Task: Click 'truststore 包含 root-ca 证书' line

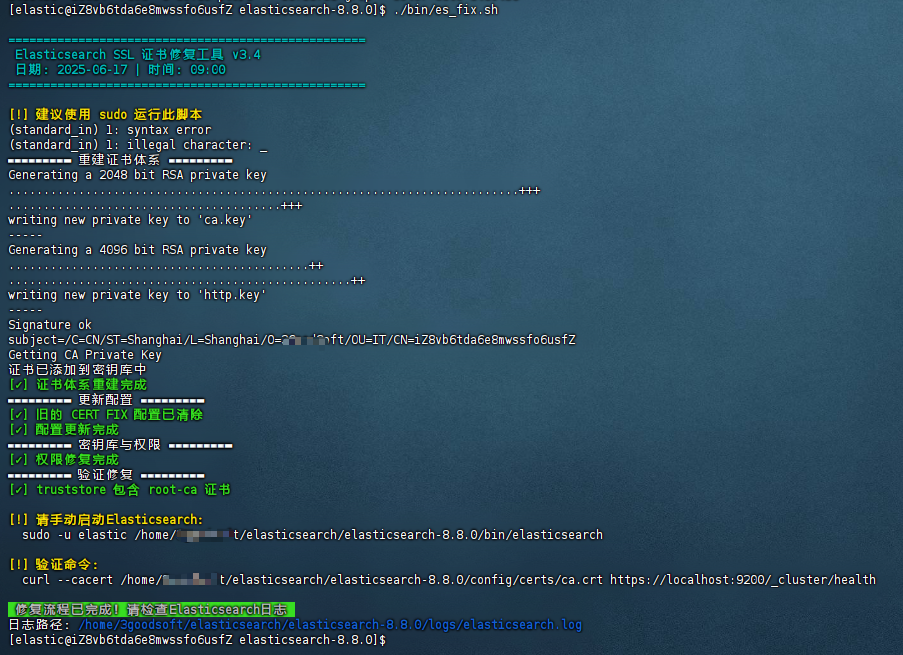Action: point(133,489)
